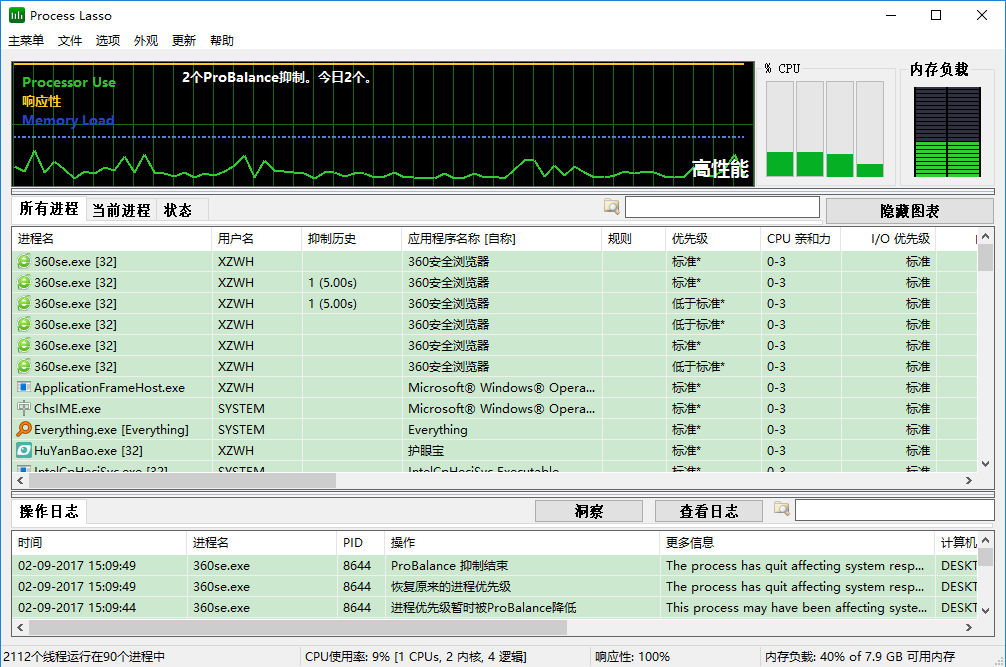Click the 查看日志 button
Image resolution: width=1006 pixels, height=667 pixels.
click(708, 511)
